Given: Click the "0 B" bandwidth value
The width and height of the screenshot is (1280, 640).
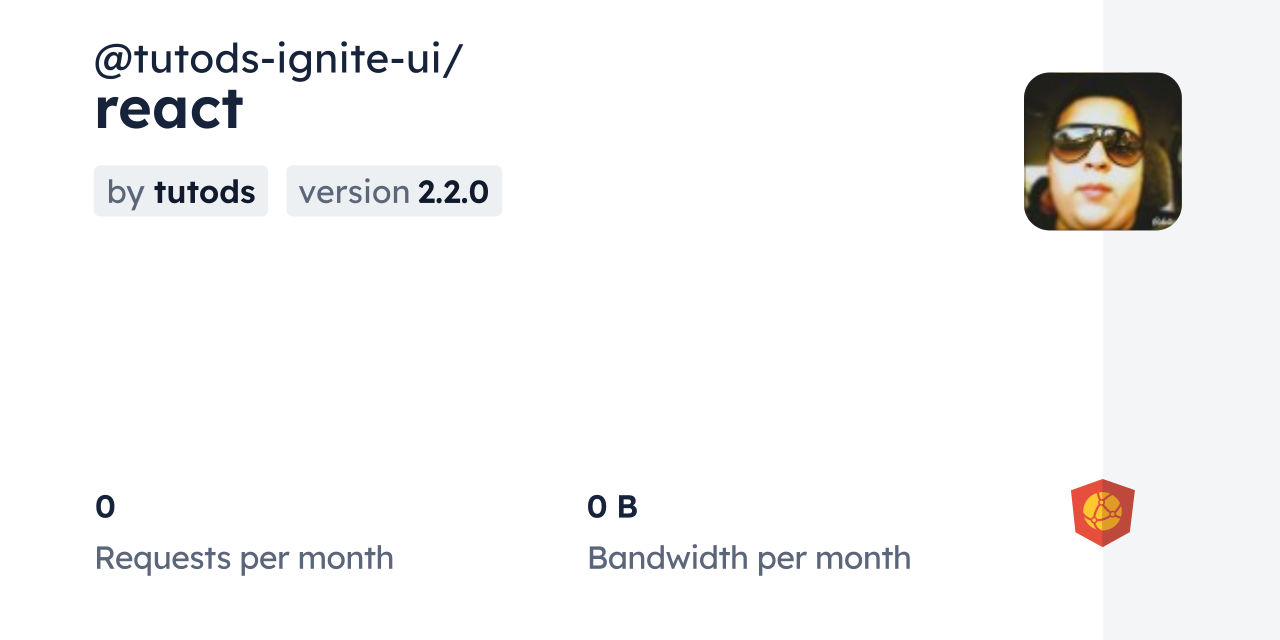Looking at the screenshot, I should tap(612, 507).
